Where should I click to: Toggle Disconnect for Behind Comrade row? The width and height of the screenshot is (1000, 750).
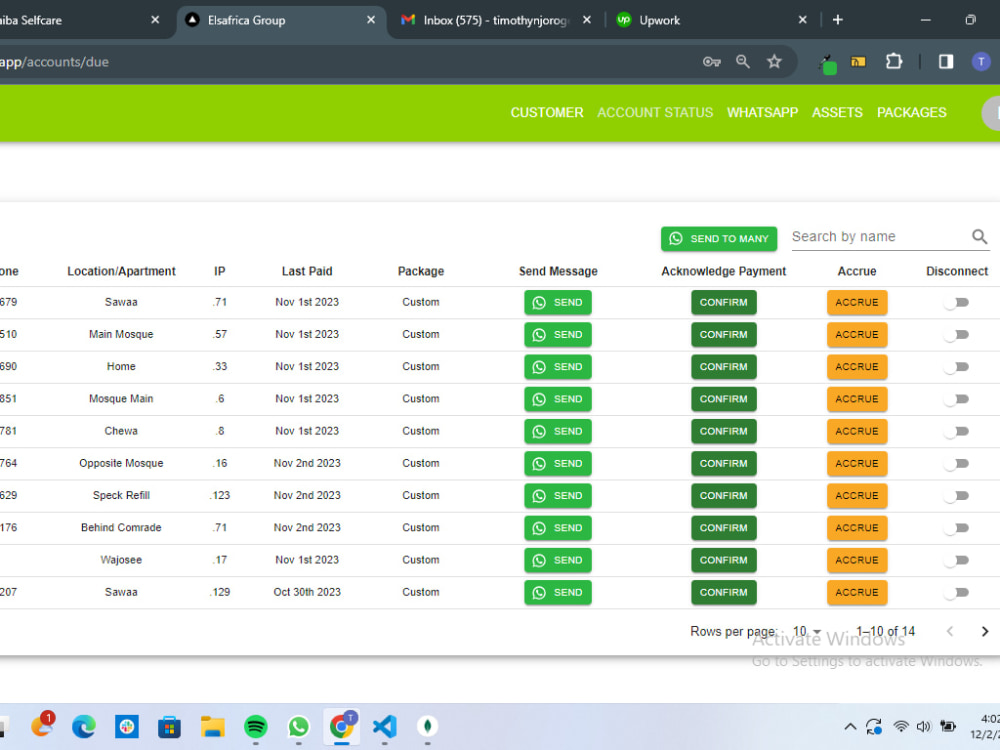pyautogui.click(x=957, y=528)
